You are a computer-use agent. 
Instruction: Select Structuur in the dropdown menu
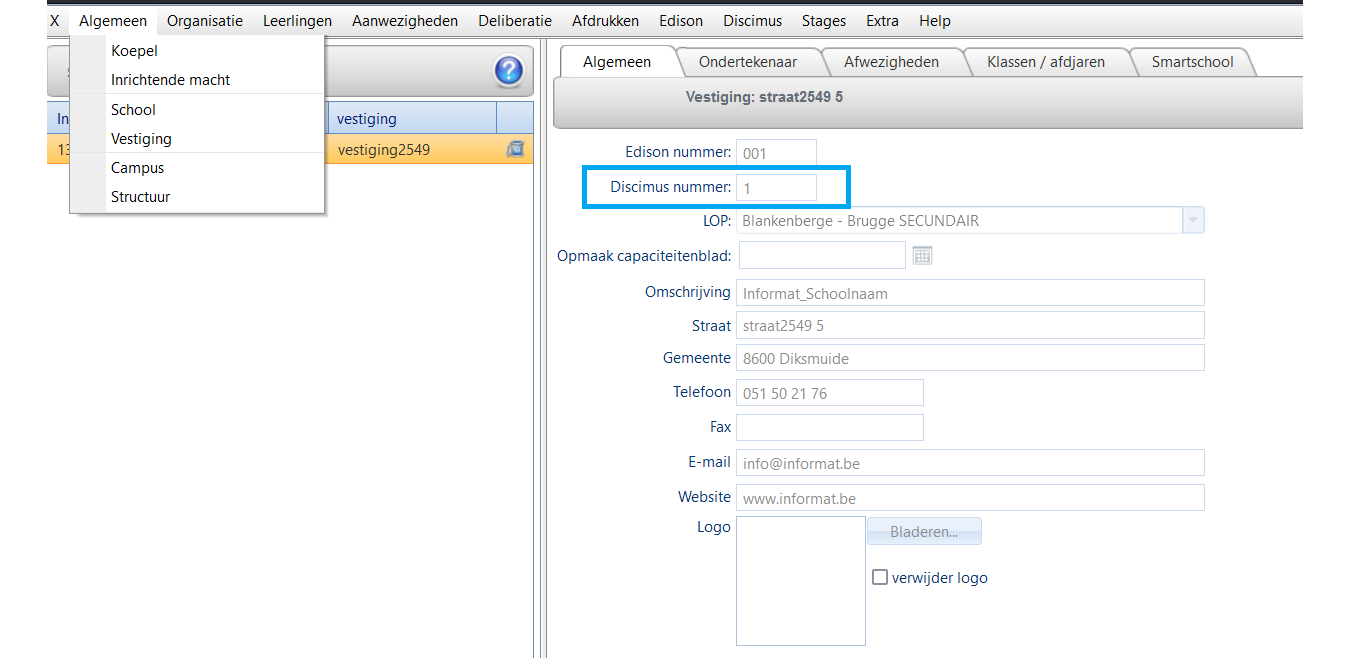point(140,197)
